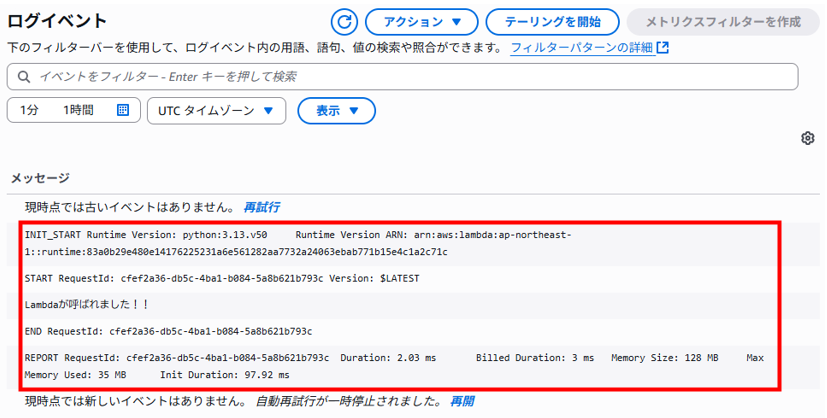This screenshot has height=418, width=827.
Task: Select the 1分 time range
Action: [30, 110]
